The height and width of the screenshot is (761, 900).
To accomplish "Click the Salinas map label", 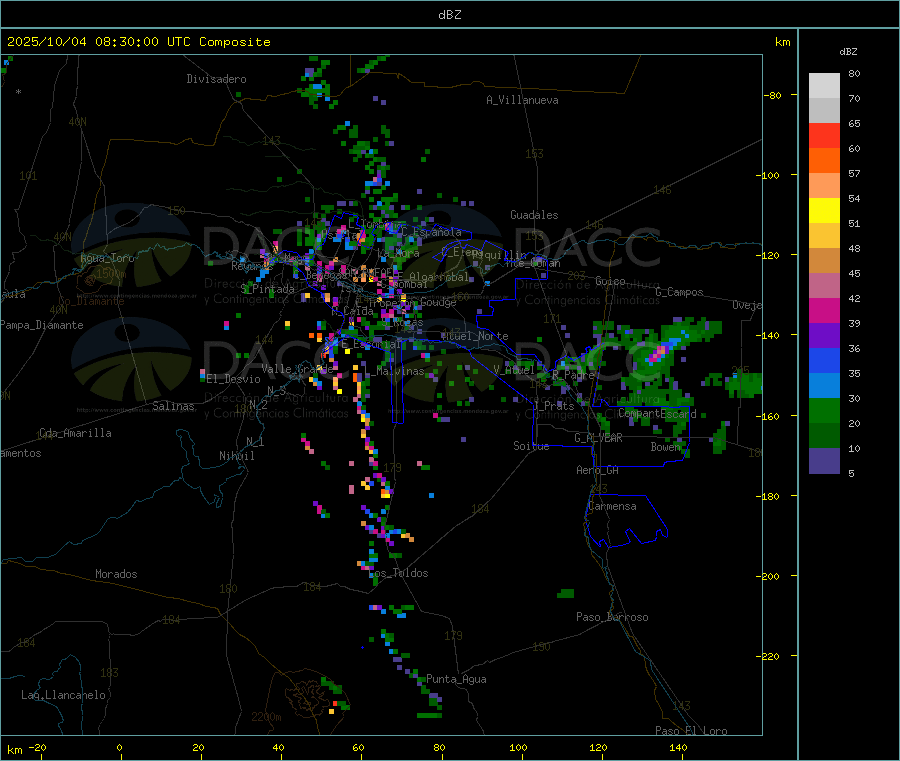I will click(x=173, y=406).
